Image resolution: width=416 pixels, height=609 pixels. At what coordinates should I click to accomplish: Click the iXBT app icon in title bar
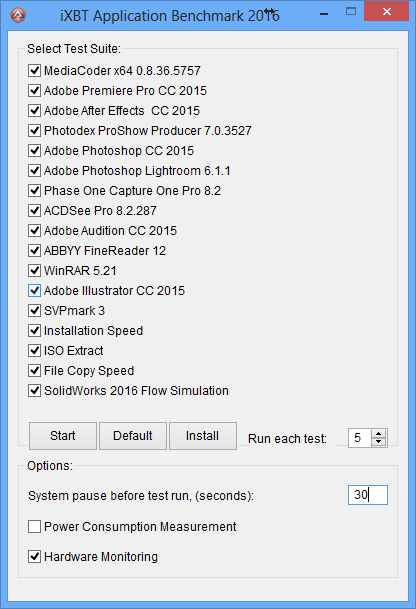(18, 16)
